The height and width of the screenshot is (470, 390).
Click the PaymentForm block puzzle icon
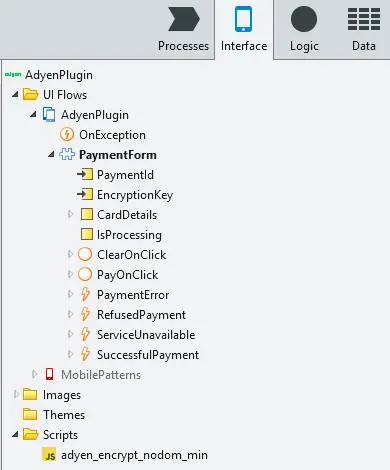67,154
